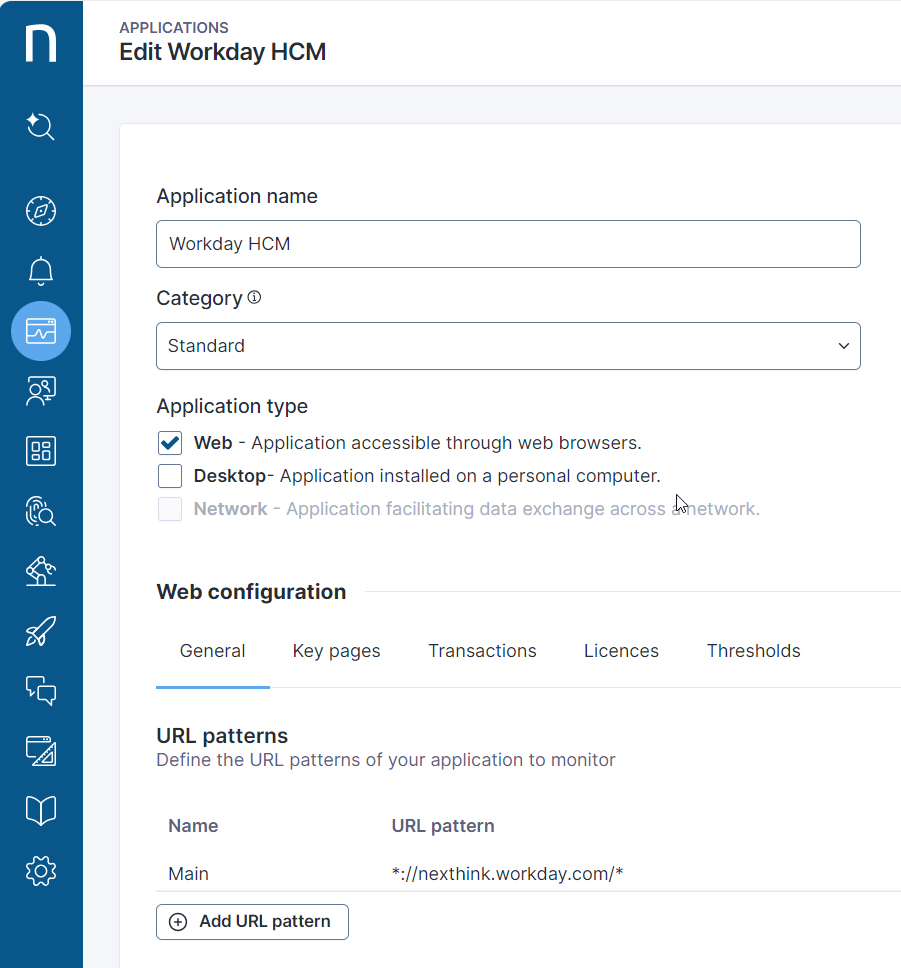Viewport: 901px width, 968px height.
Task: Click the Add URL pattern button
Action: point(252,922)
